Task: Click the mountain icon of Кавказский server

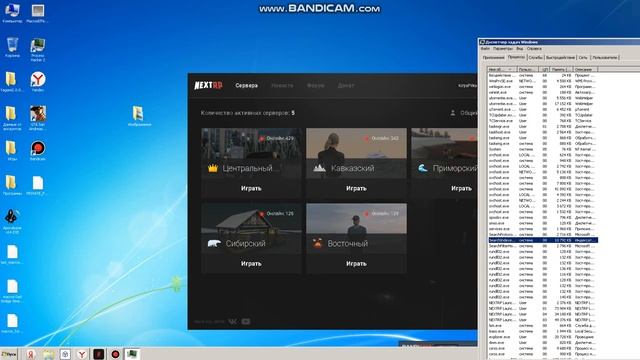Action: 319,168
